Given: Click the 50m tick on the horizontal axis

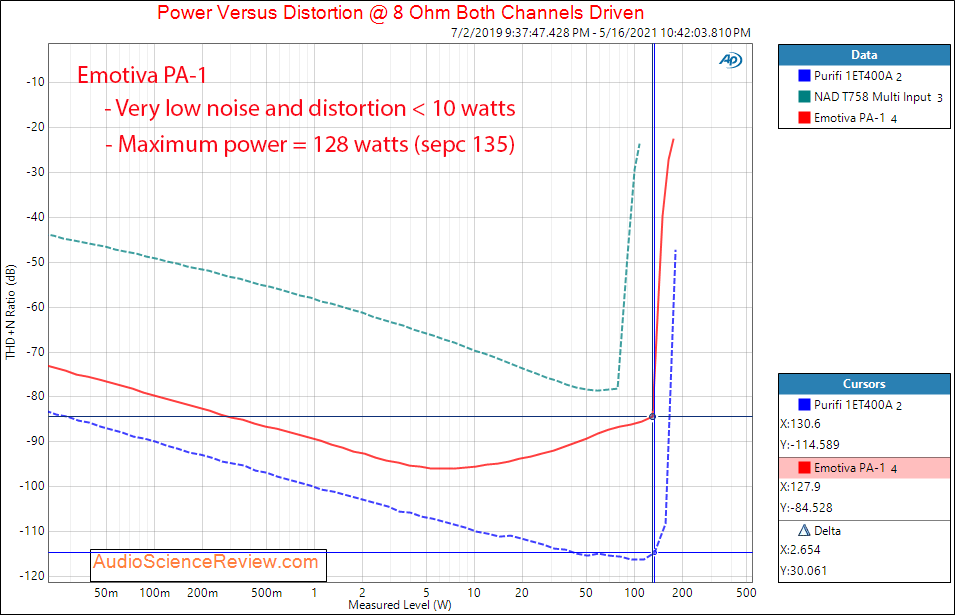Looking at the screenshot, I should [x=106, y=592].
